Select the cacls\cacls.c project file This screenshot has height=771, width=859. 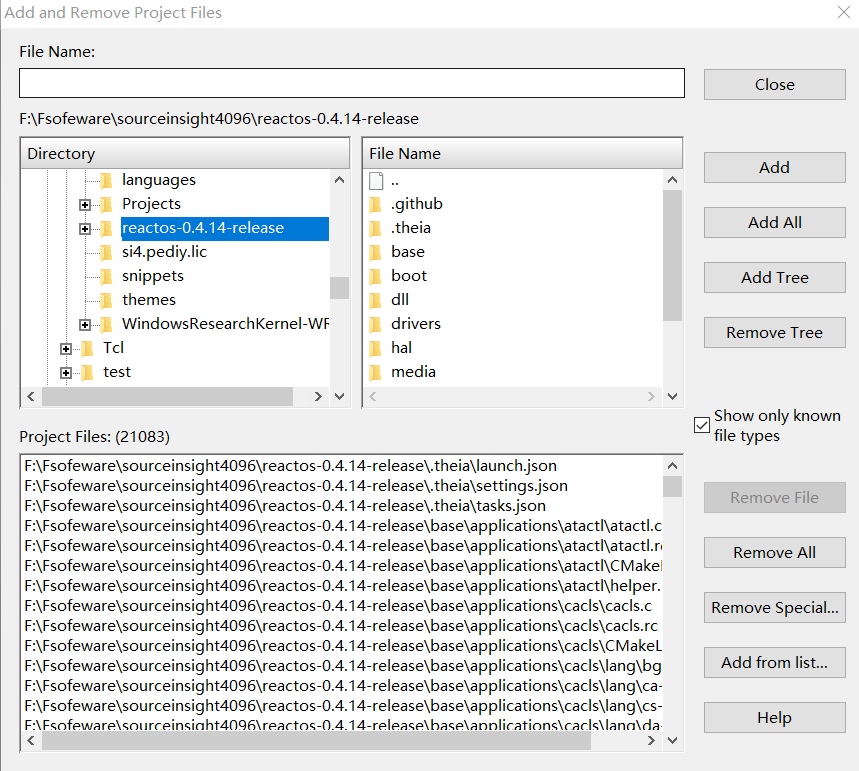click(338, 606)
